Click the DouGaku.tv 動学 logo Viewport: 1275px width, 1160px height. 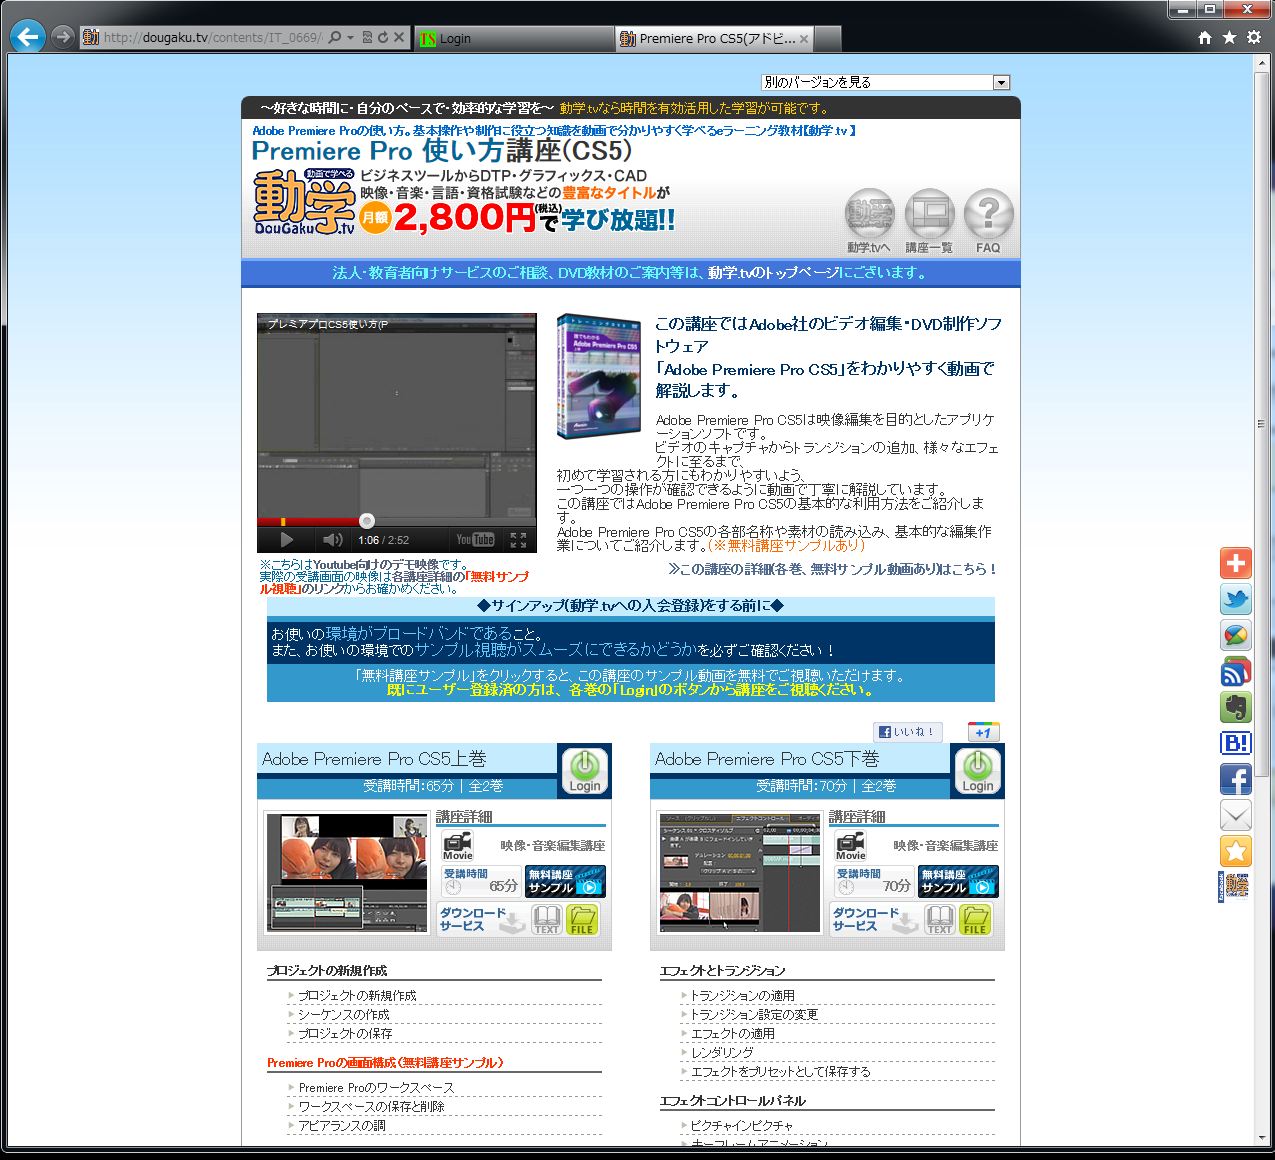(x=304, y=203)
